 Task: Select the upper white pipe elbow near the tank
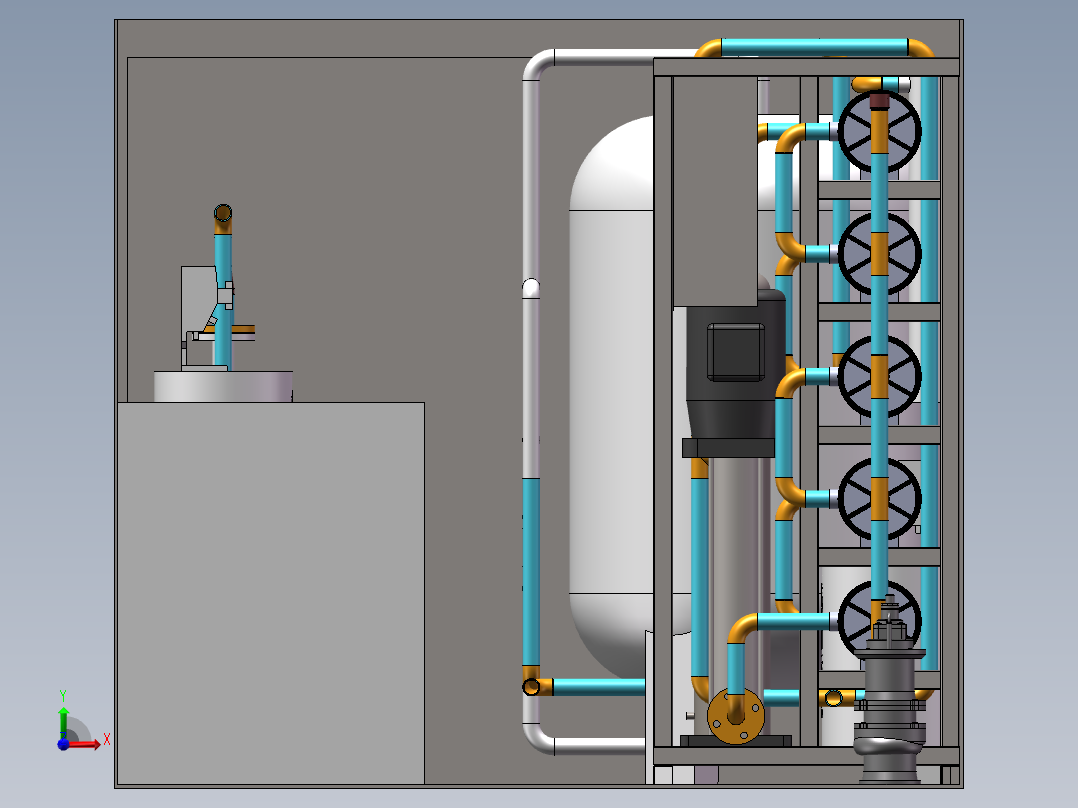point(538,64)
